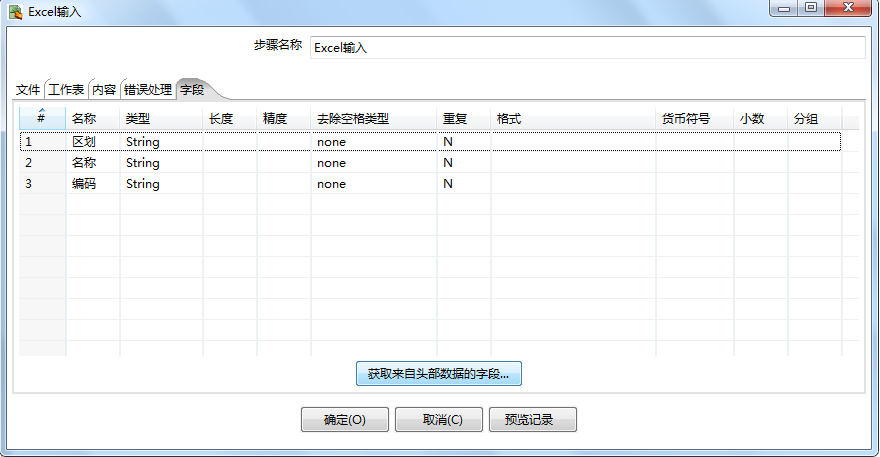
Task: Click the 格式 column header
Action: click(x=574, y=118)
